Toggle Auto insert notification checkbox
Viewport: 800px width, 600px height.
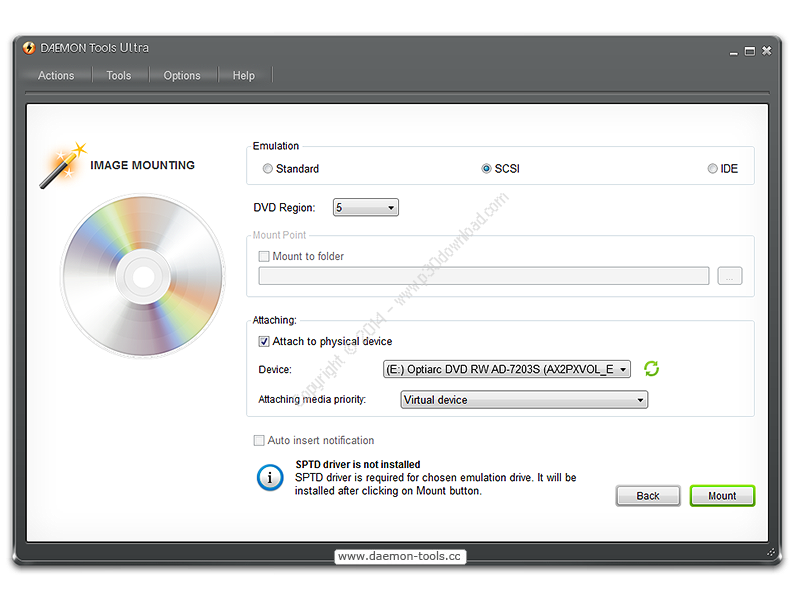coord(259,440)
